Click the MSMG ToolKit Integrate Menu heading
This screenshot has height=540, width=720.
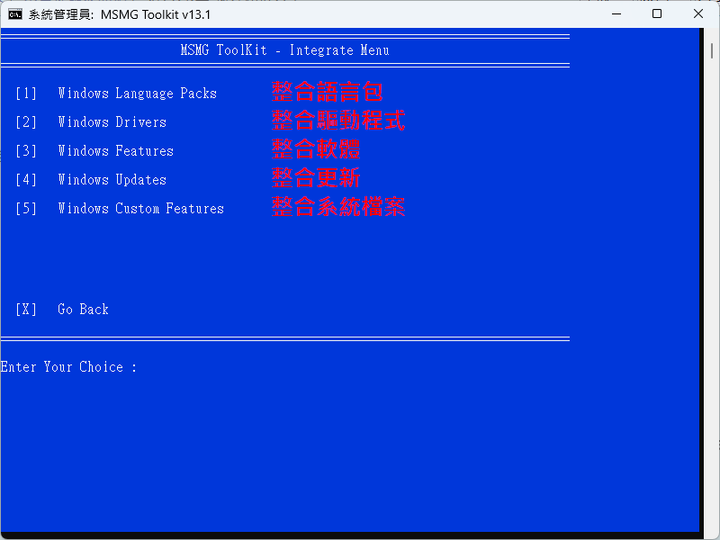tap(285, 50)
